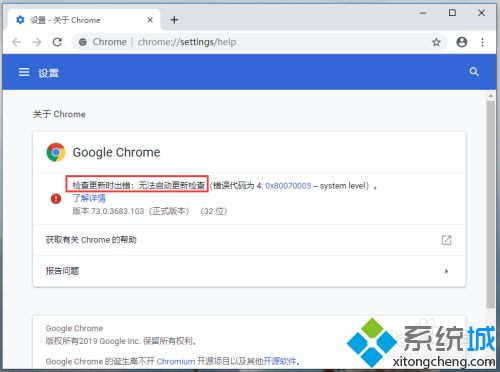The height and width of the screenshot is (372, 500).
Task: Click the settings page vertical scrollbar
Action: (490, 204)
